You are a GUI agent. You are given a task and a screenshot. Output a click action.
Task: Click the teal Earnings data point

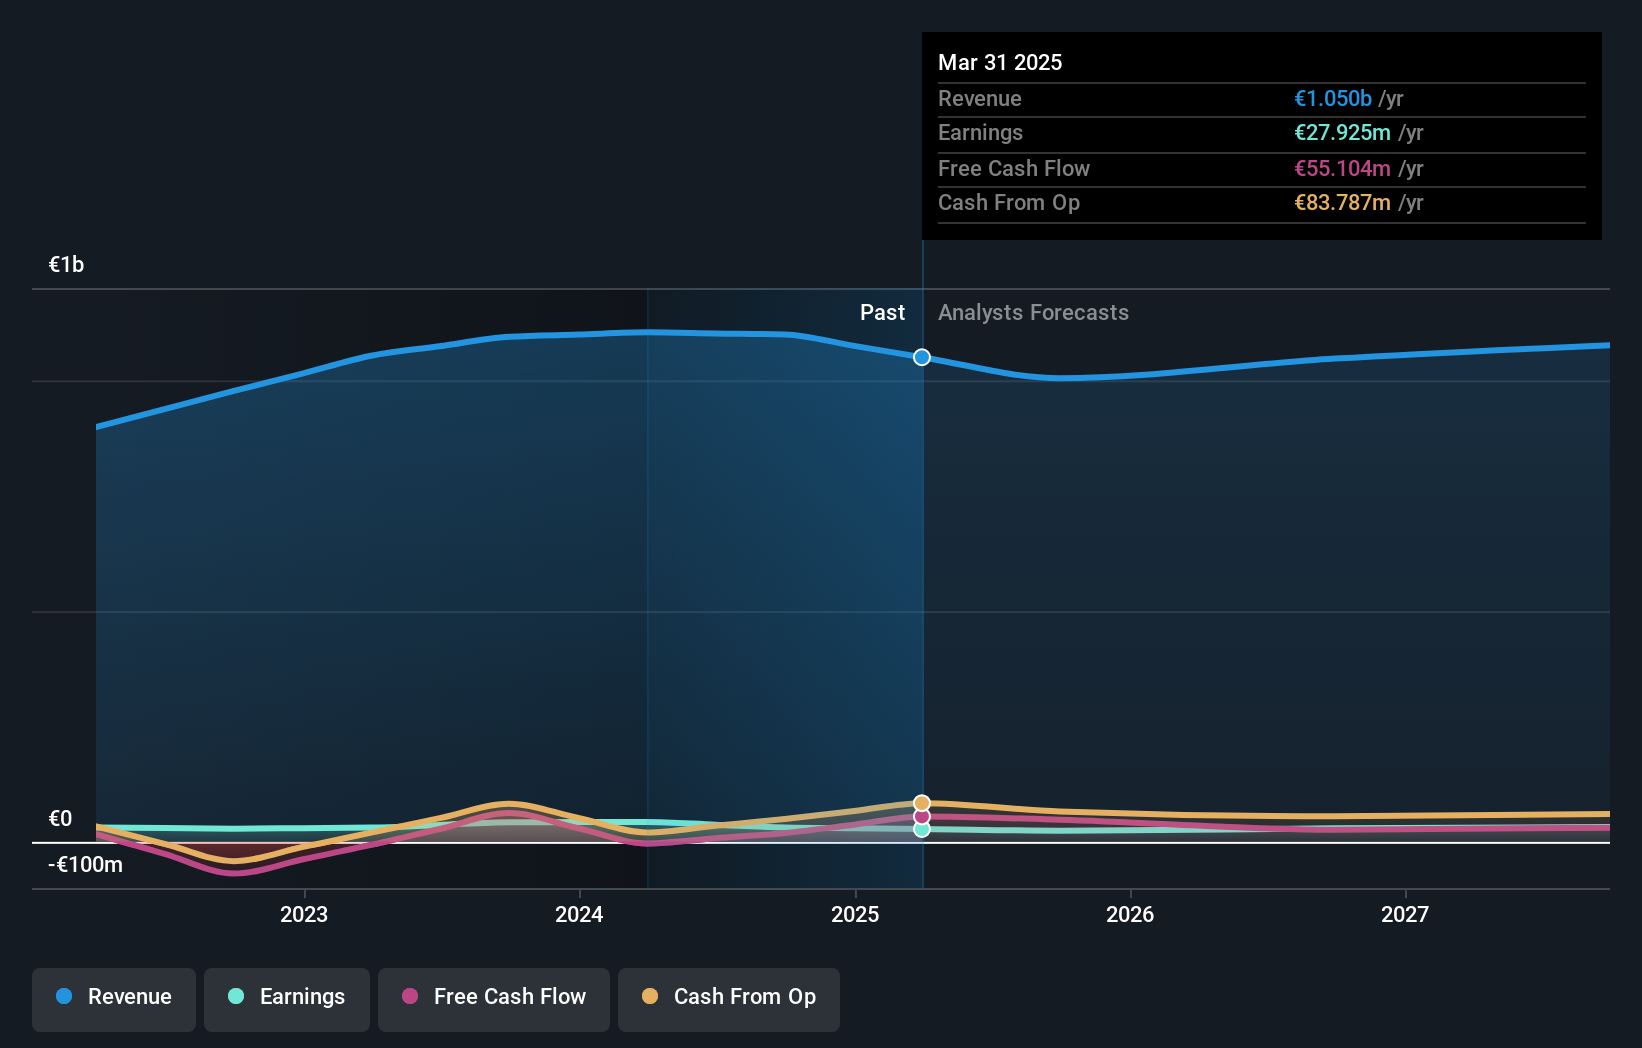tap(922, 829)
